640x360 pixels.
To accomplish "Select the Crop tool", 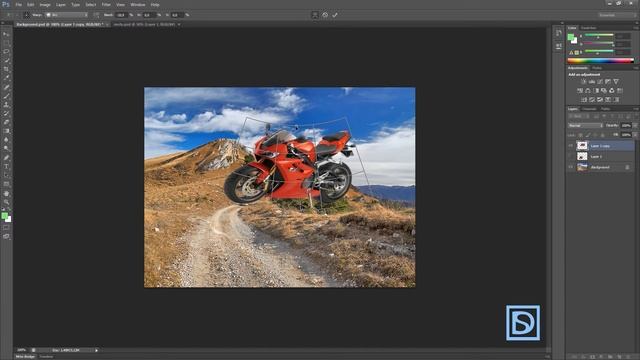I will [x=6, y=69].
